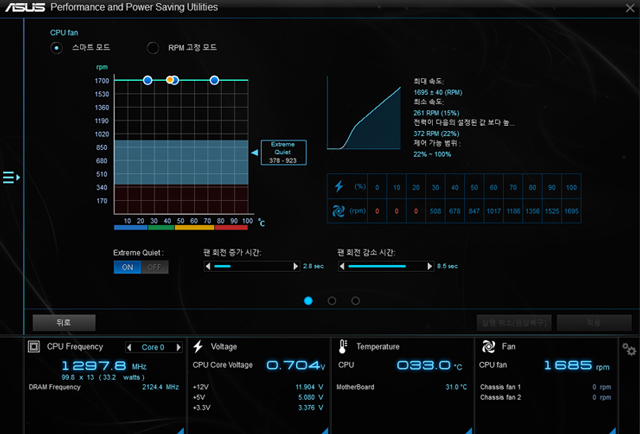Click right arrow of fan spin-down time slider
Image resolution: width=640 pixels, height=434 pixels.
pyautogui.click(x=429, y=266)
